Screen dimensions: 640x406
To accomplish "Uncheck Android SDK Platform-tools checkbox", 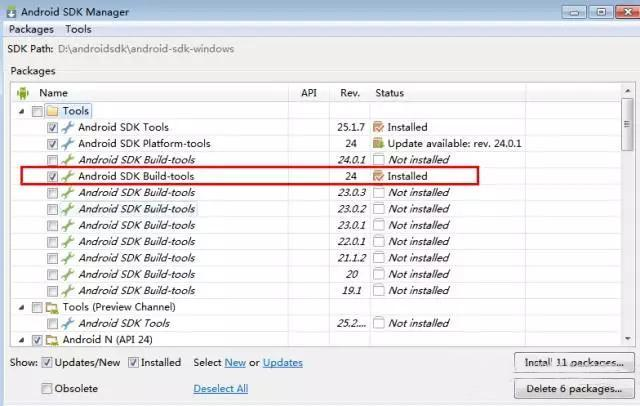I will tap(52, 144).
